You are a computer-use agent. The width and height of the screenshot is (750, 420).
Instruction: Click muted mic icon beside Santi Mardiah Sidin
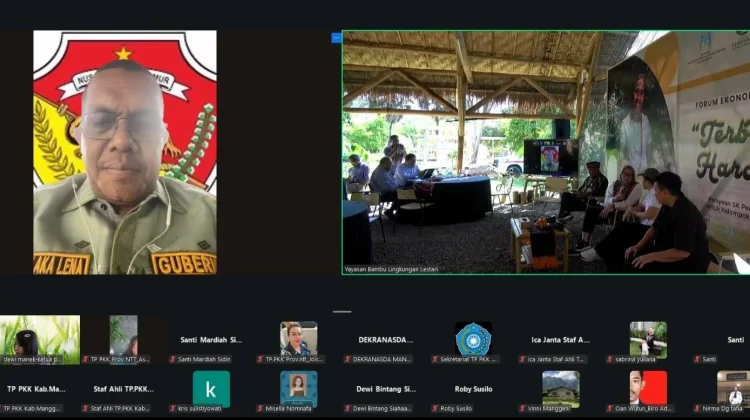point(173,359)
